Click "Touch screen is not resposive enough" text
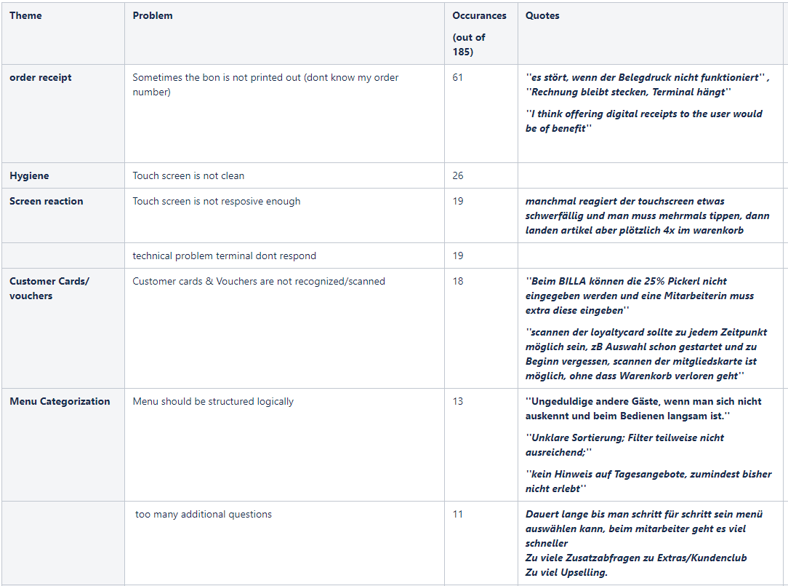Screen dimensions: 788x586 coord(216,201)
